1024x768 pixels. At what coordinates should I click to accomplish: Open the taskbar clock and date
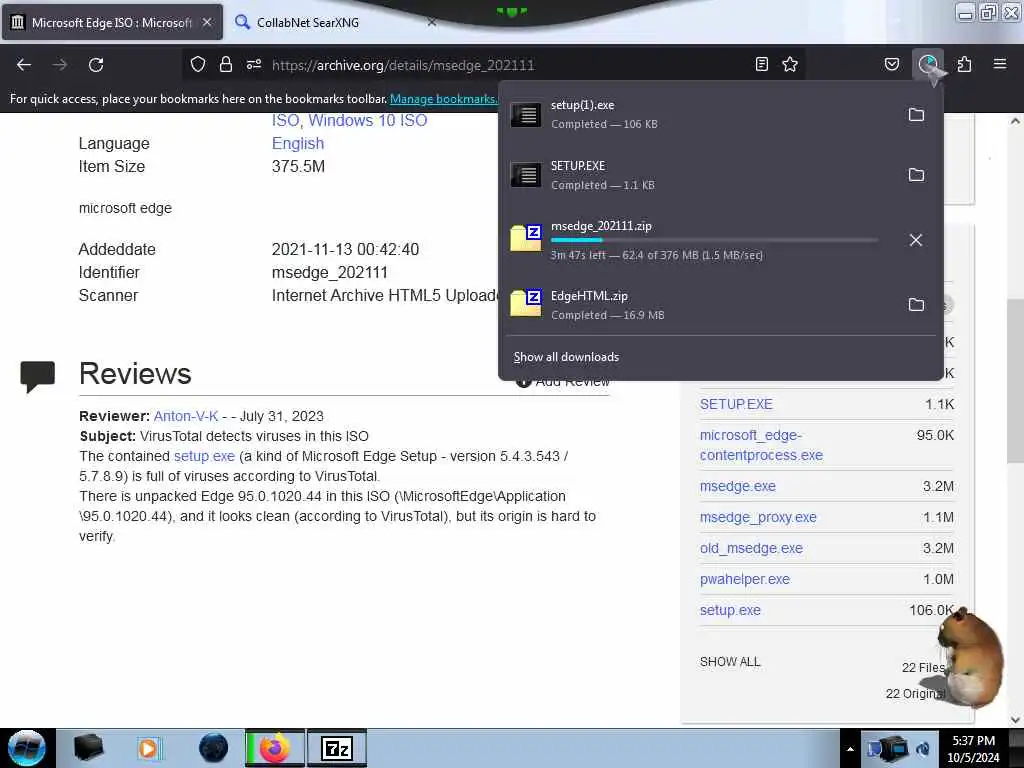click(973, 749)
